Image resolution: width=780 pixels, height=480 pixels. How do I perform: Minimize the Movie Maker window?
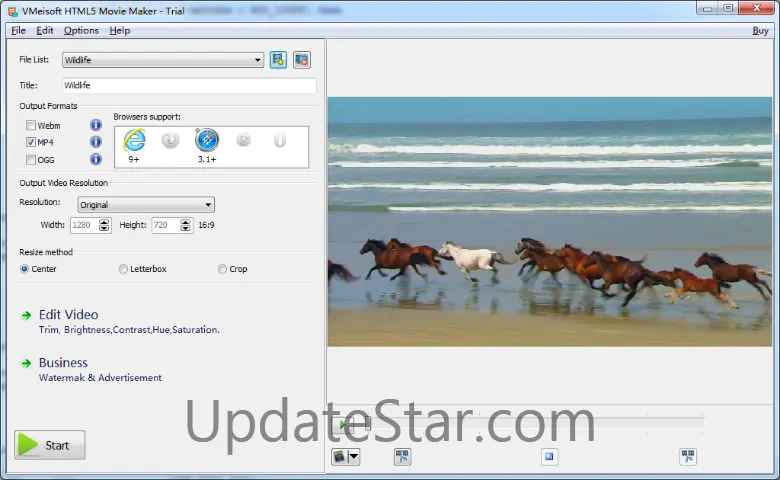coord(707,8)
